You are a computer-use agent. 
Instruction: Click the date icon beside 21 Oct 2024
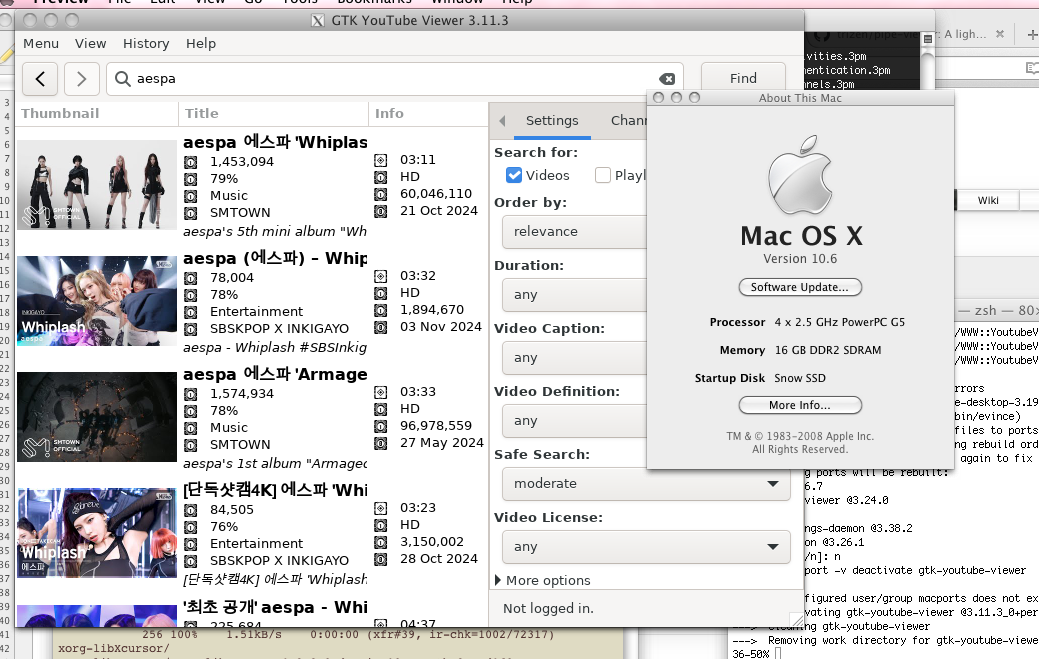[x=380, y=211]
